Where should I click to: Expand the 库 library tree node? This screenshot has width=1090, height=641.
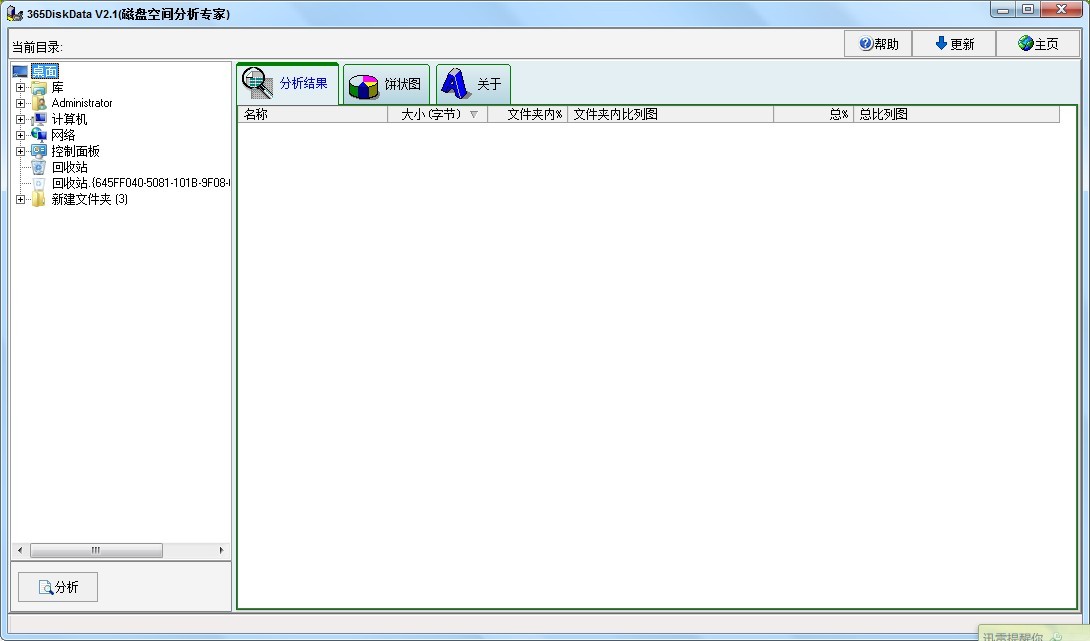(20, 88)
